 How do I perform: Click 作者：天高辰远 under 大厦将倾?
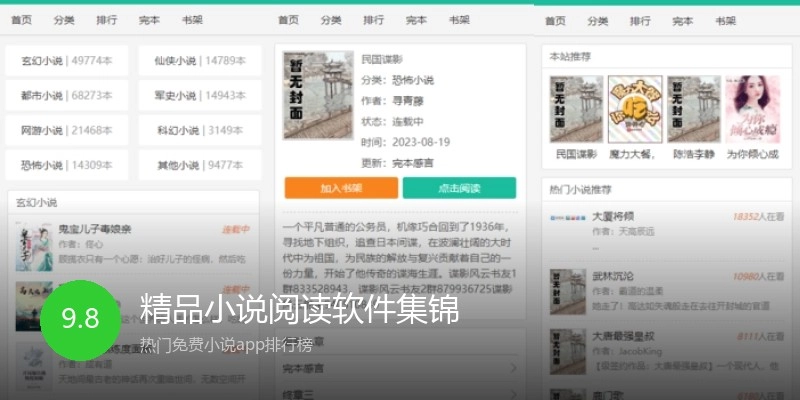623,232
